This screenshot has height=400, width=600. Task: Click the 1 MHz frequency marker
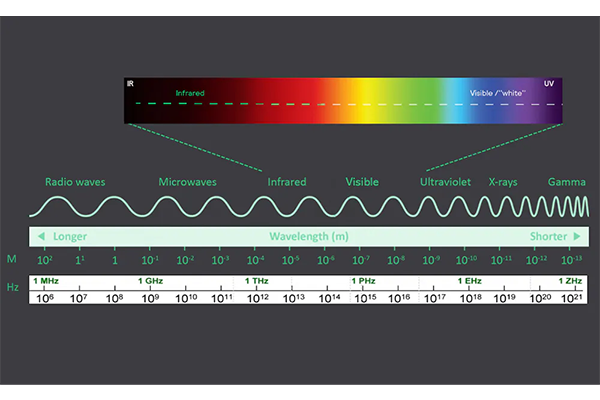(46, 282)
